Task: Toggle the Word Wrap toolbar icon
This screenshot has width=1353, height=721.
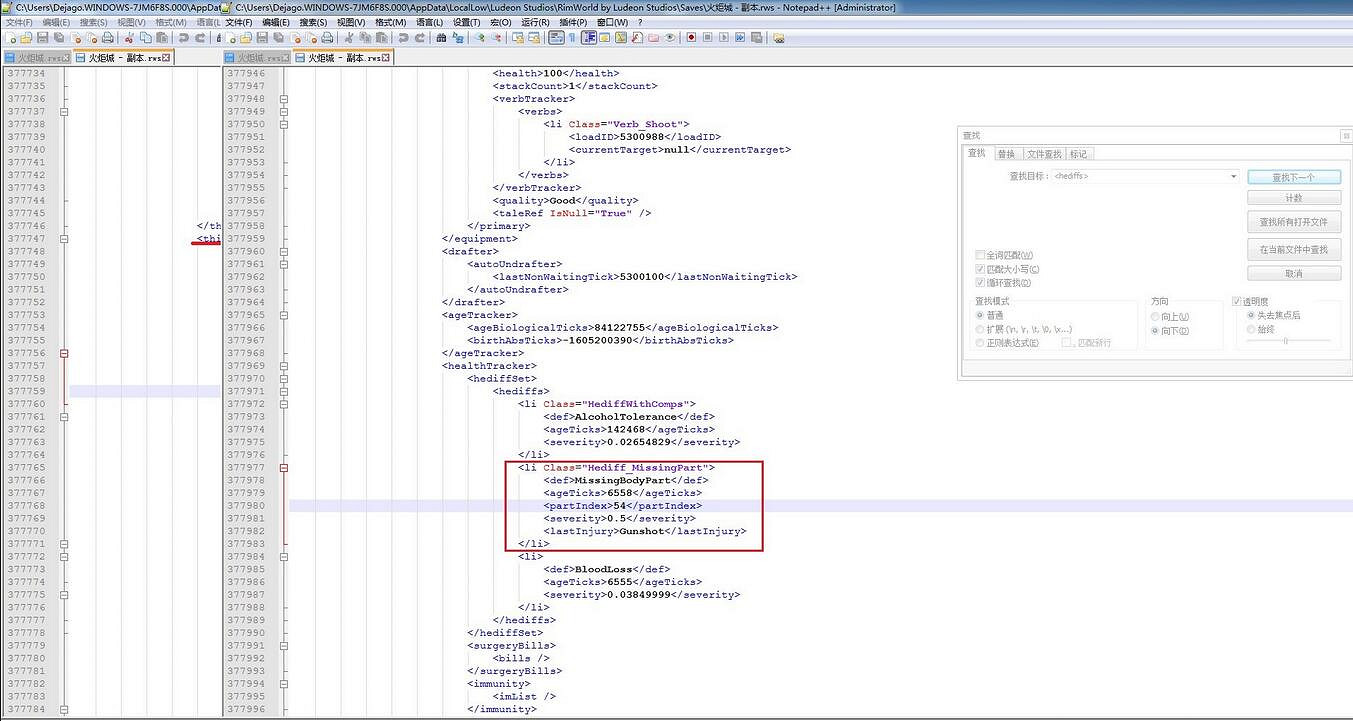Action: point(556,38)
